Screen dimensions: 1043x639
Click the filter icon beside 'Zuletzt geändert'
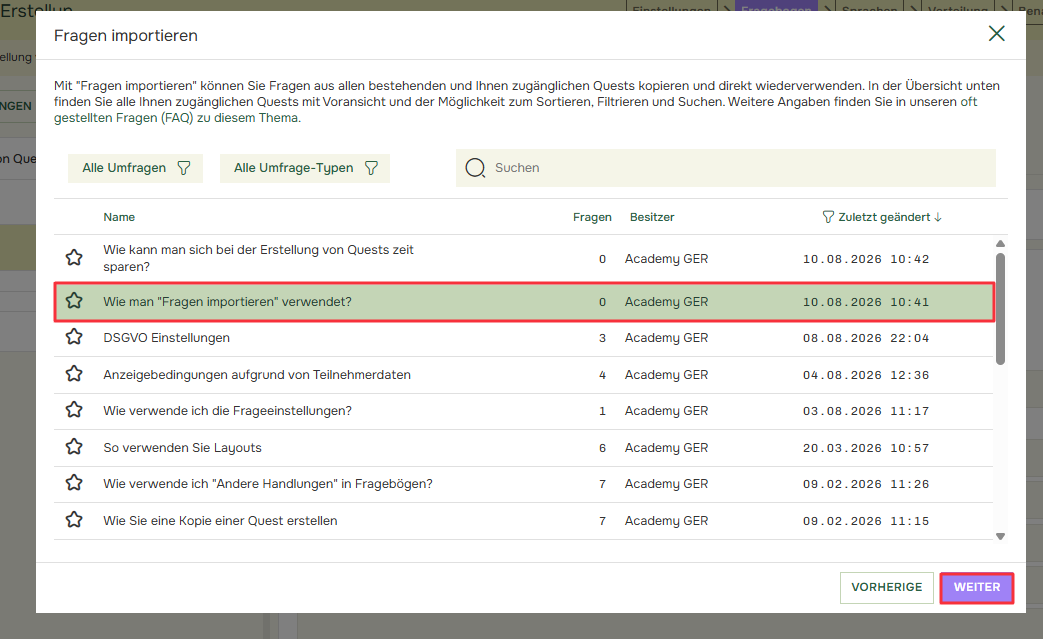[828, 217]
